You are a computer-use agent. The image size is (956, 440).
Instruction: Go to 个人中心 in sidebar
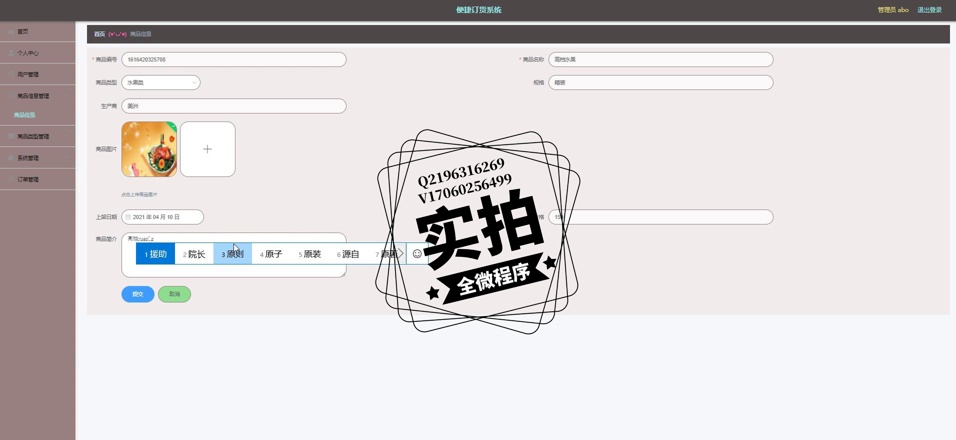click(28, 53)
